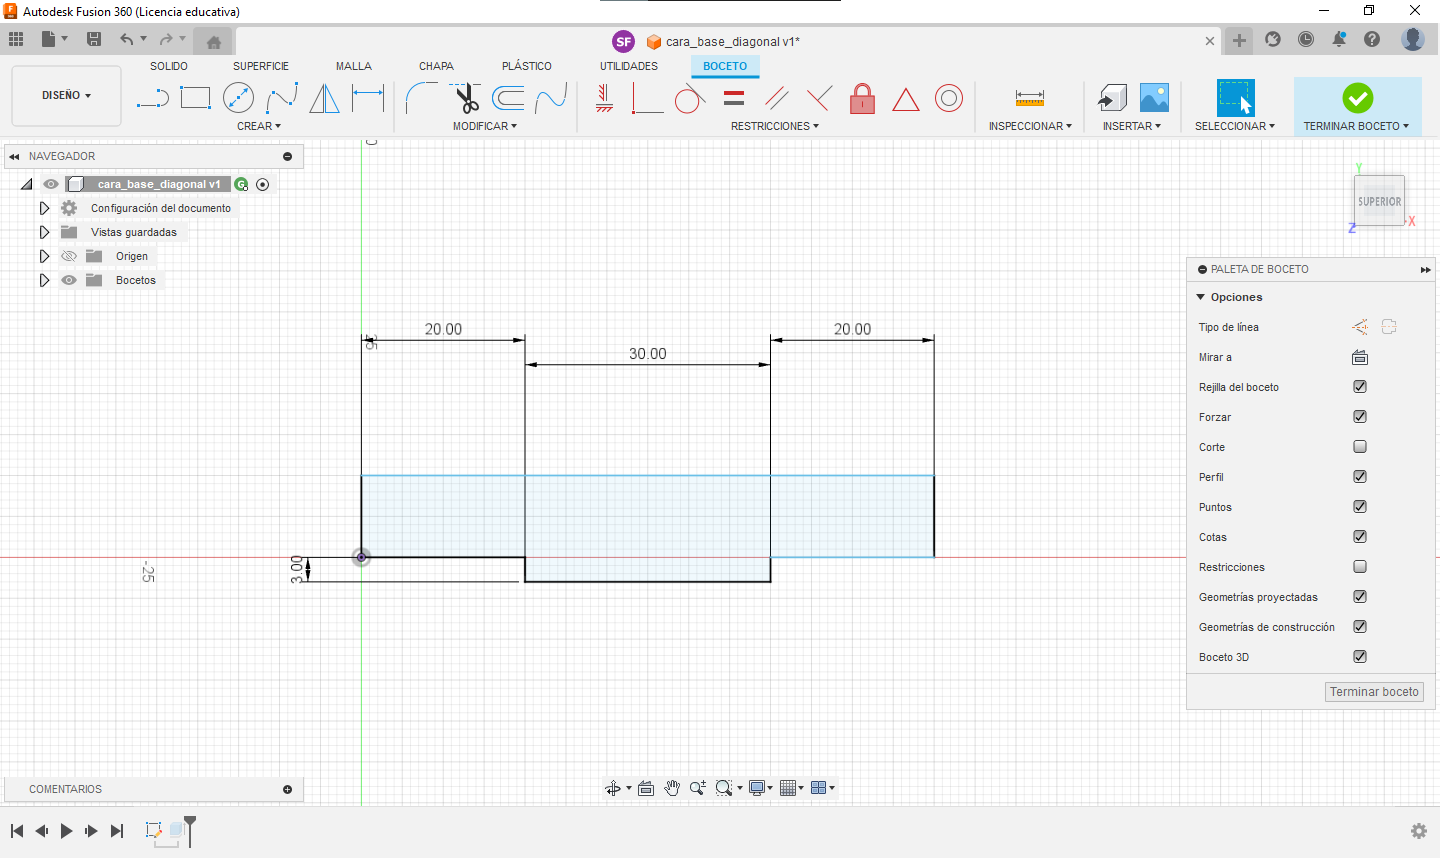The height and width of the screenshot is (858, 1440).
Task: Apply the Tangent constraint
Action: (689, 98)
